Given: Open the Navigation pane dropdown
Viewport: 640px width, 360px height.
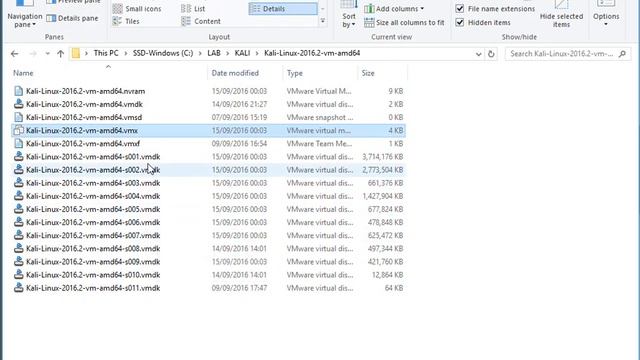Looking at the screenshot, I should coord(24,16).
